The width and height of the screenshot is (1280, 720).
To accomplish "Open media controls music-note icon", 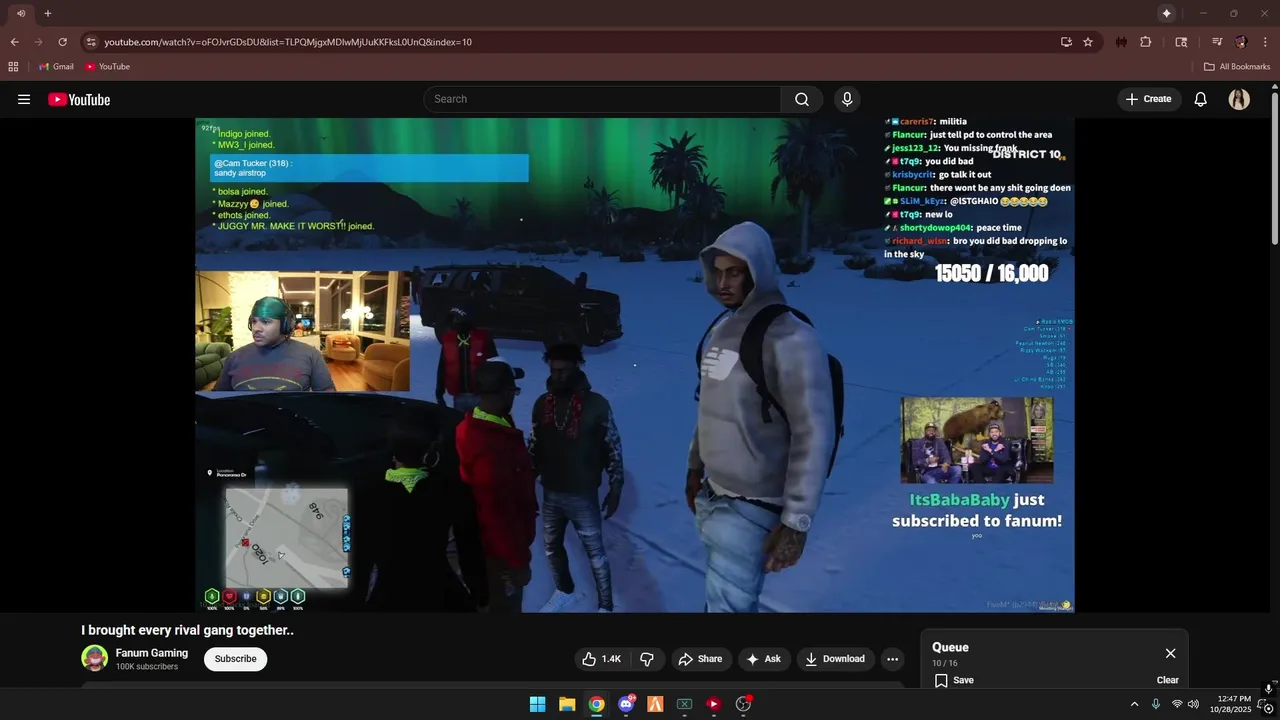I will pyautogui.click(x=1217, y=42).
